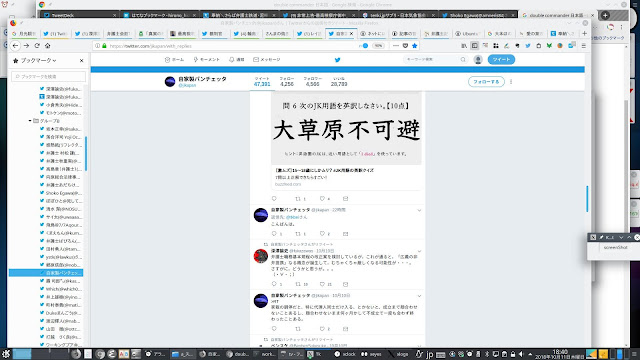Show the フォロー 4,256 stat
This screenshot has width=640, height=360.
[x=287, y=82]
